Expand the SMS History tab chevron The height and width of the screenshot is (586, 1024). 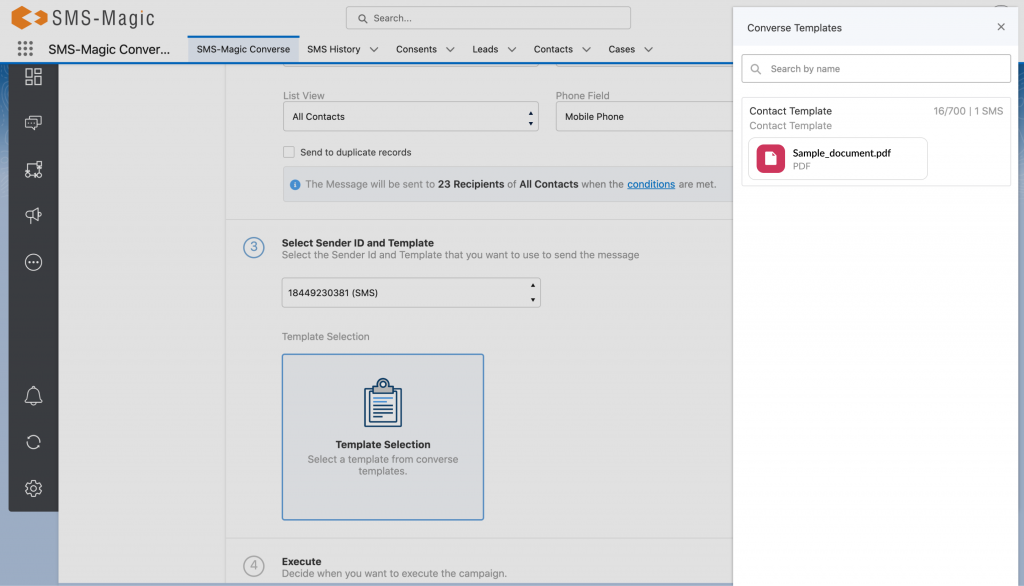point(374,50)
